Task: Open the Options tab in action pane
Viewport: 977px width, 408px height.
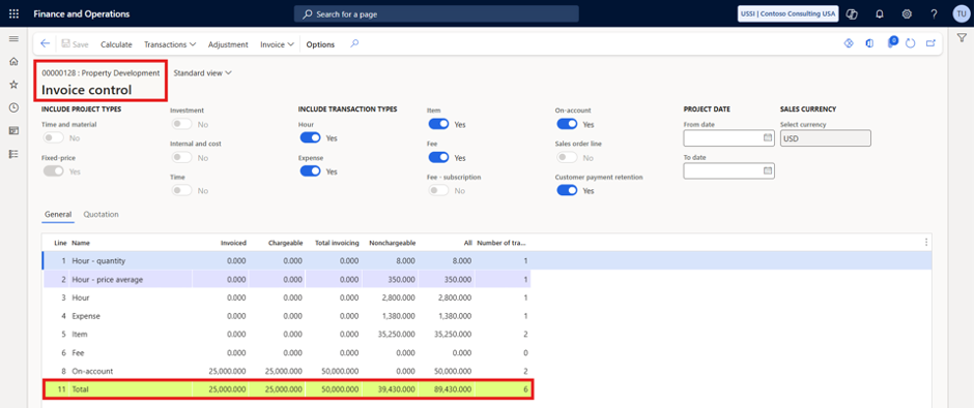Action: [x=320, y=44]
